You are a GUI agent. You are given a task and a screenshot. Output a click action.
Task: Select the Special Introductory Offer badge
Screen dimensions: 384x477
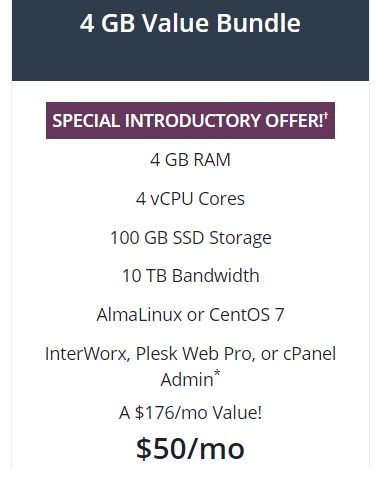pyautogui.click(x=190, y=120)
